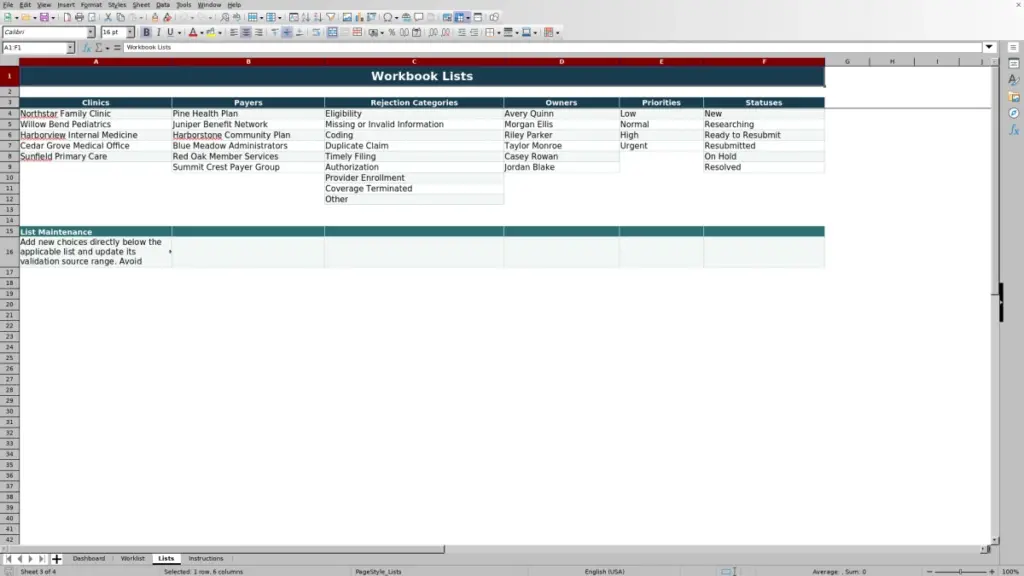Click the Add Decimal Place icon
Viewport: 1024px width, 576px height.
click(433, 33)
